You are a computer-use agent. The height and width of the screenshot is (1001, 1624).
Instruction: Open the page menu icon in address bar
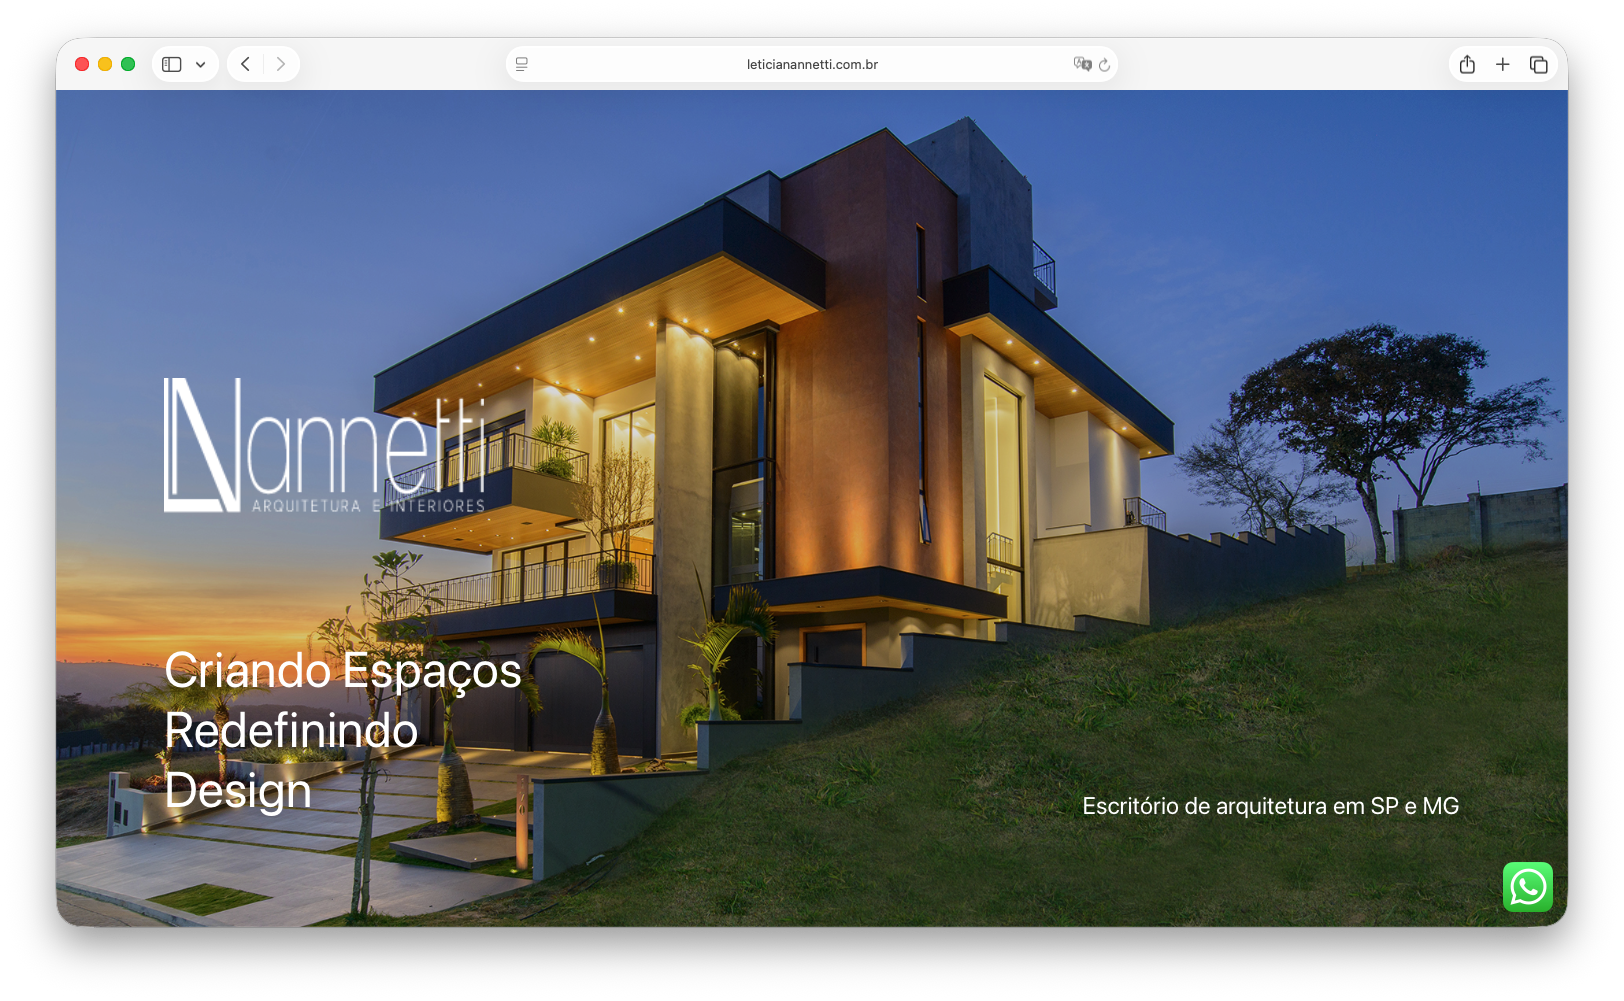[521, 64]
